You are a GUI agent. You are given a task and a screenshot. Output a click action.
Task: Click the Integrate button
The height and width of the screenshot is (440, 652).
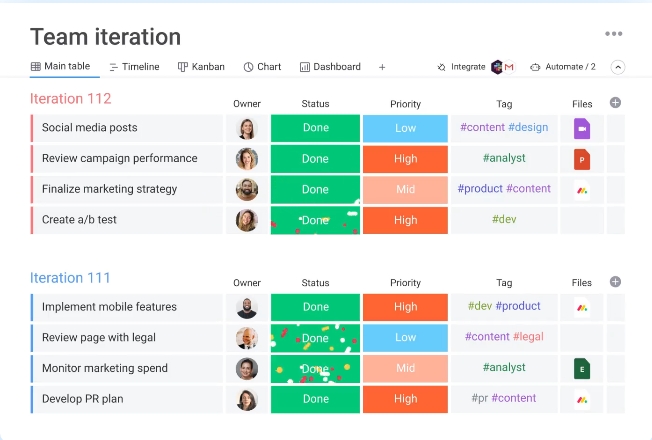(x=461, y=67)
